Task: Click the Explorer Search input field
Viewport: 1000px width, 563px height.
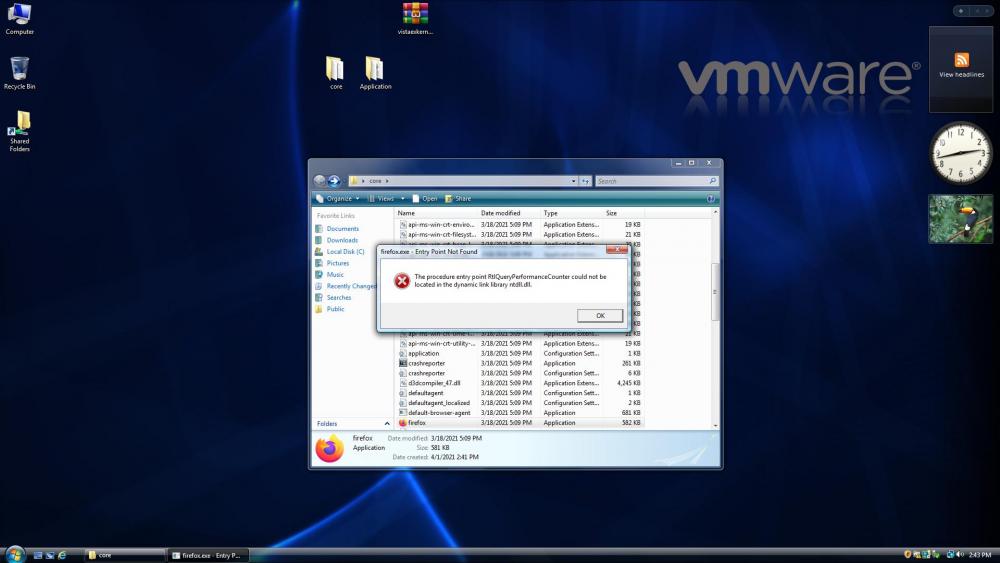Action: point(650,181)
